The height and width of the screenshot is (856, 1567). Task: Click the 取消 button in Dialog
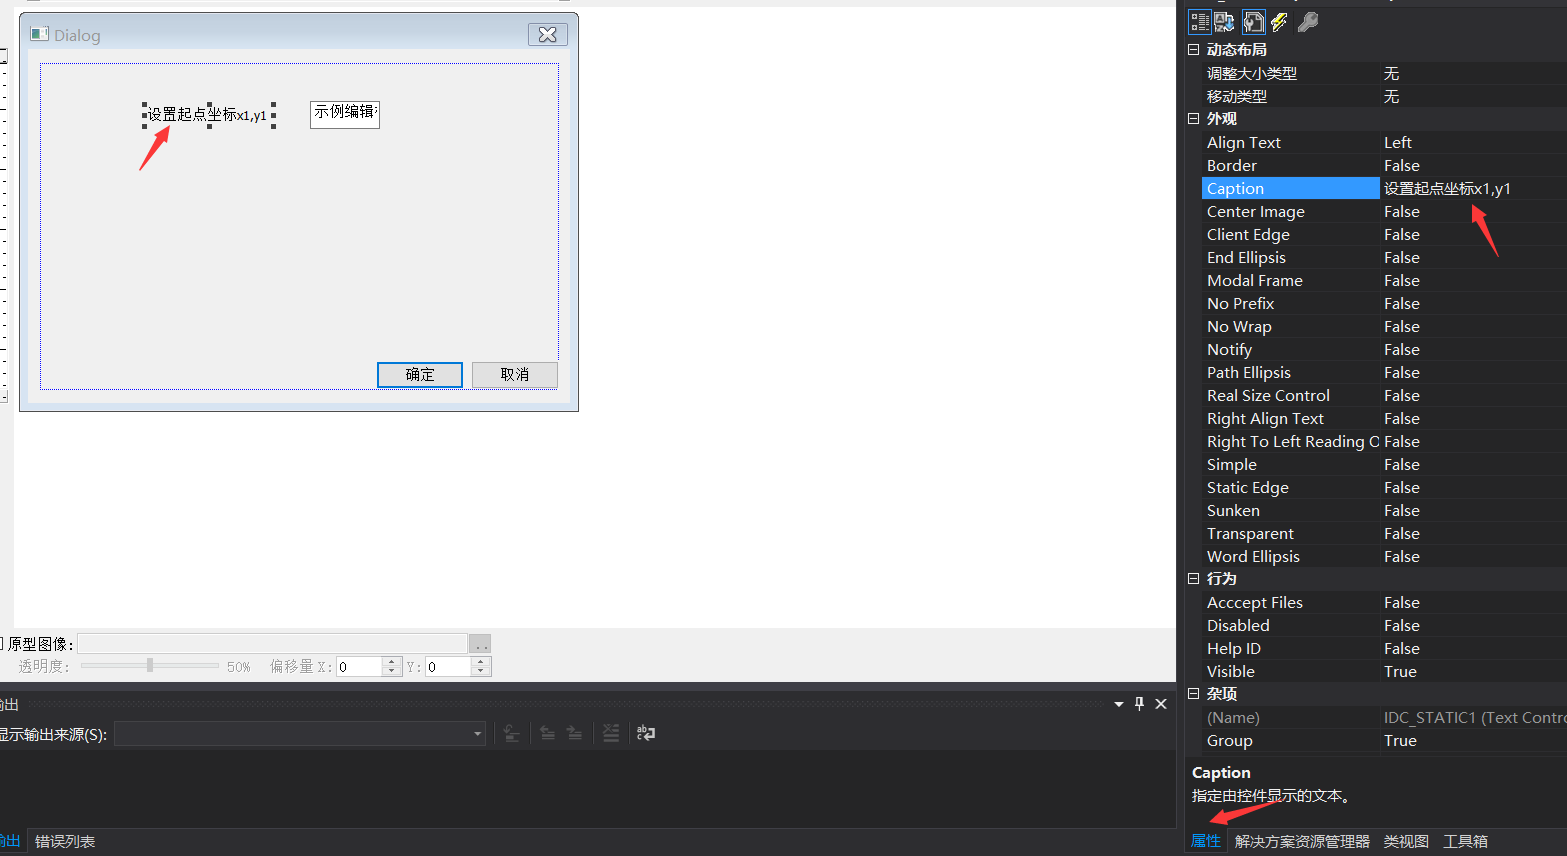(x=514, y=375)
